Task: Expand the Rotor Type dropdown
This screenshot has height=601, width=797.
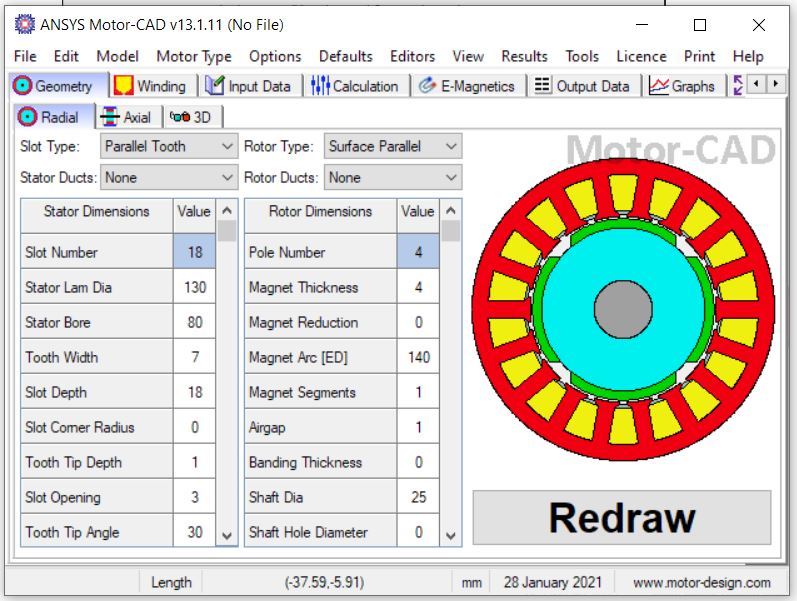Action: tap(393, 146)
